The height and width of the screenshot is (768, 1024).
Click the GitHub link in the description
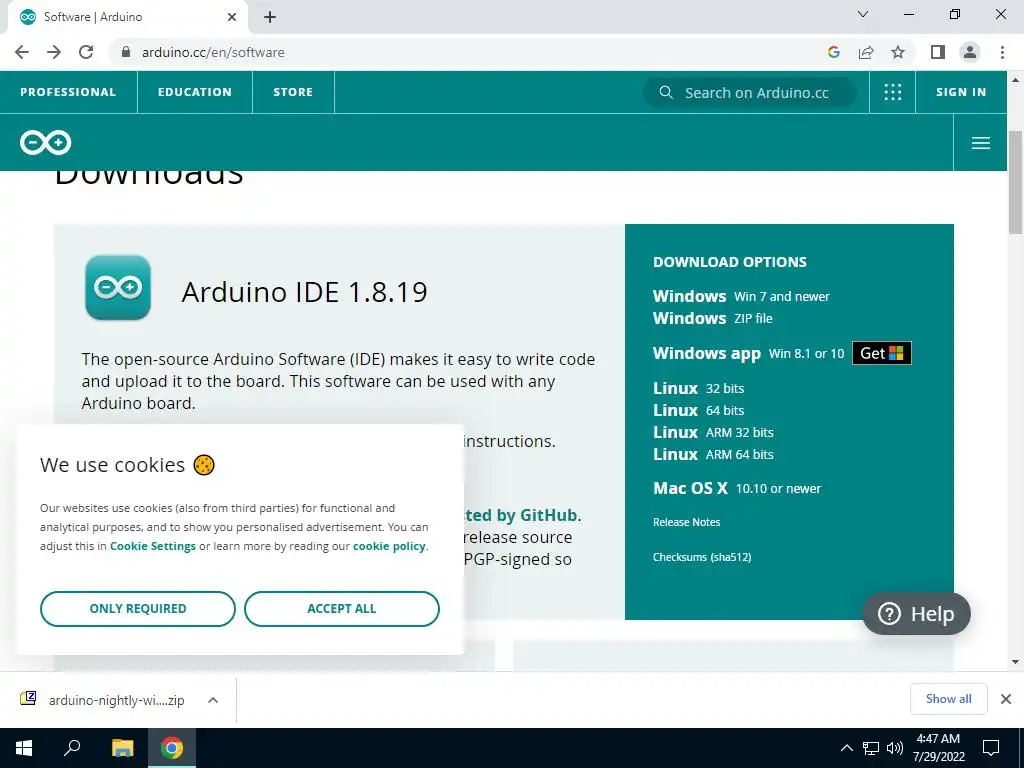(522, 515)
